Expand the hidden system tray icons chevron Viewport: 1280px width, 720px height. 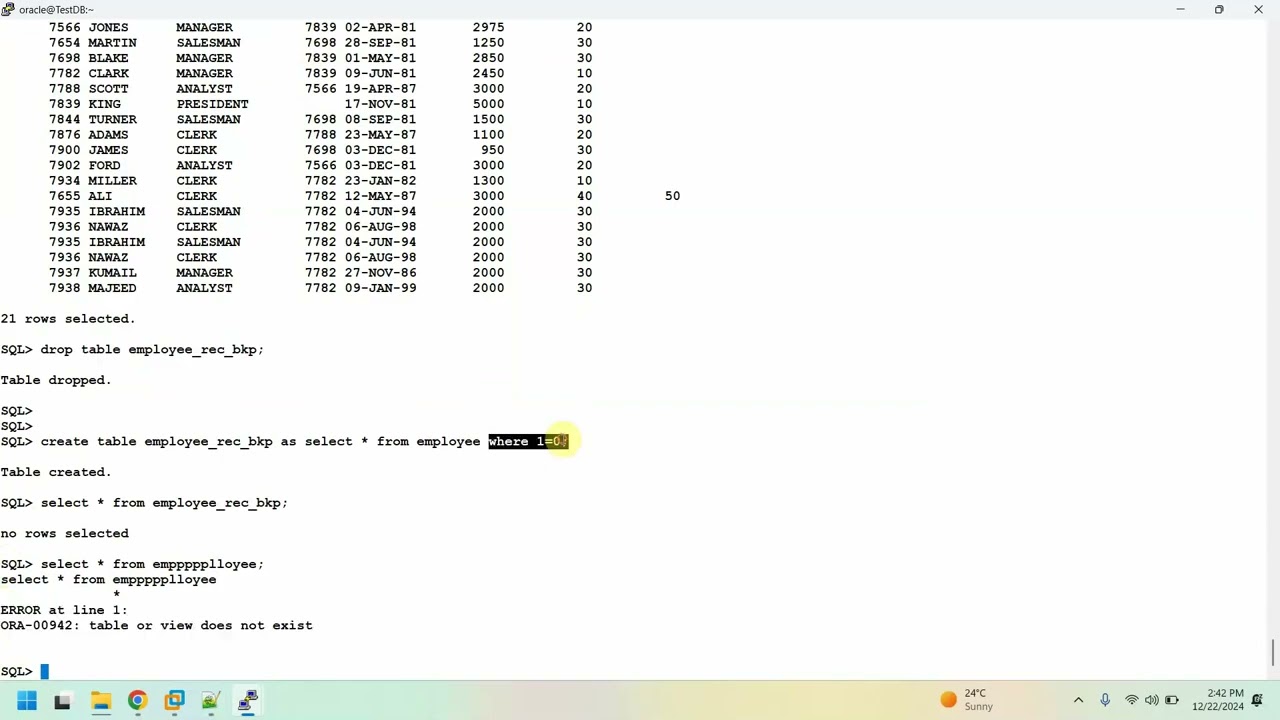(x=1078, y=700)
